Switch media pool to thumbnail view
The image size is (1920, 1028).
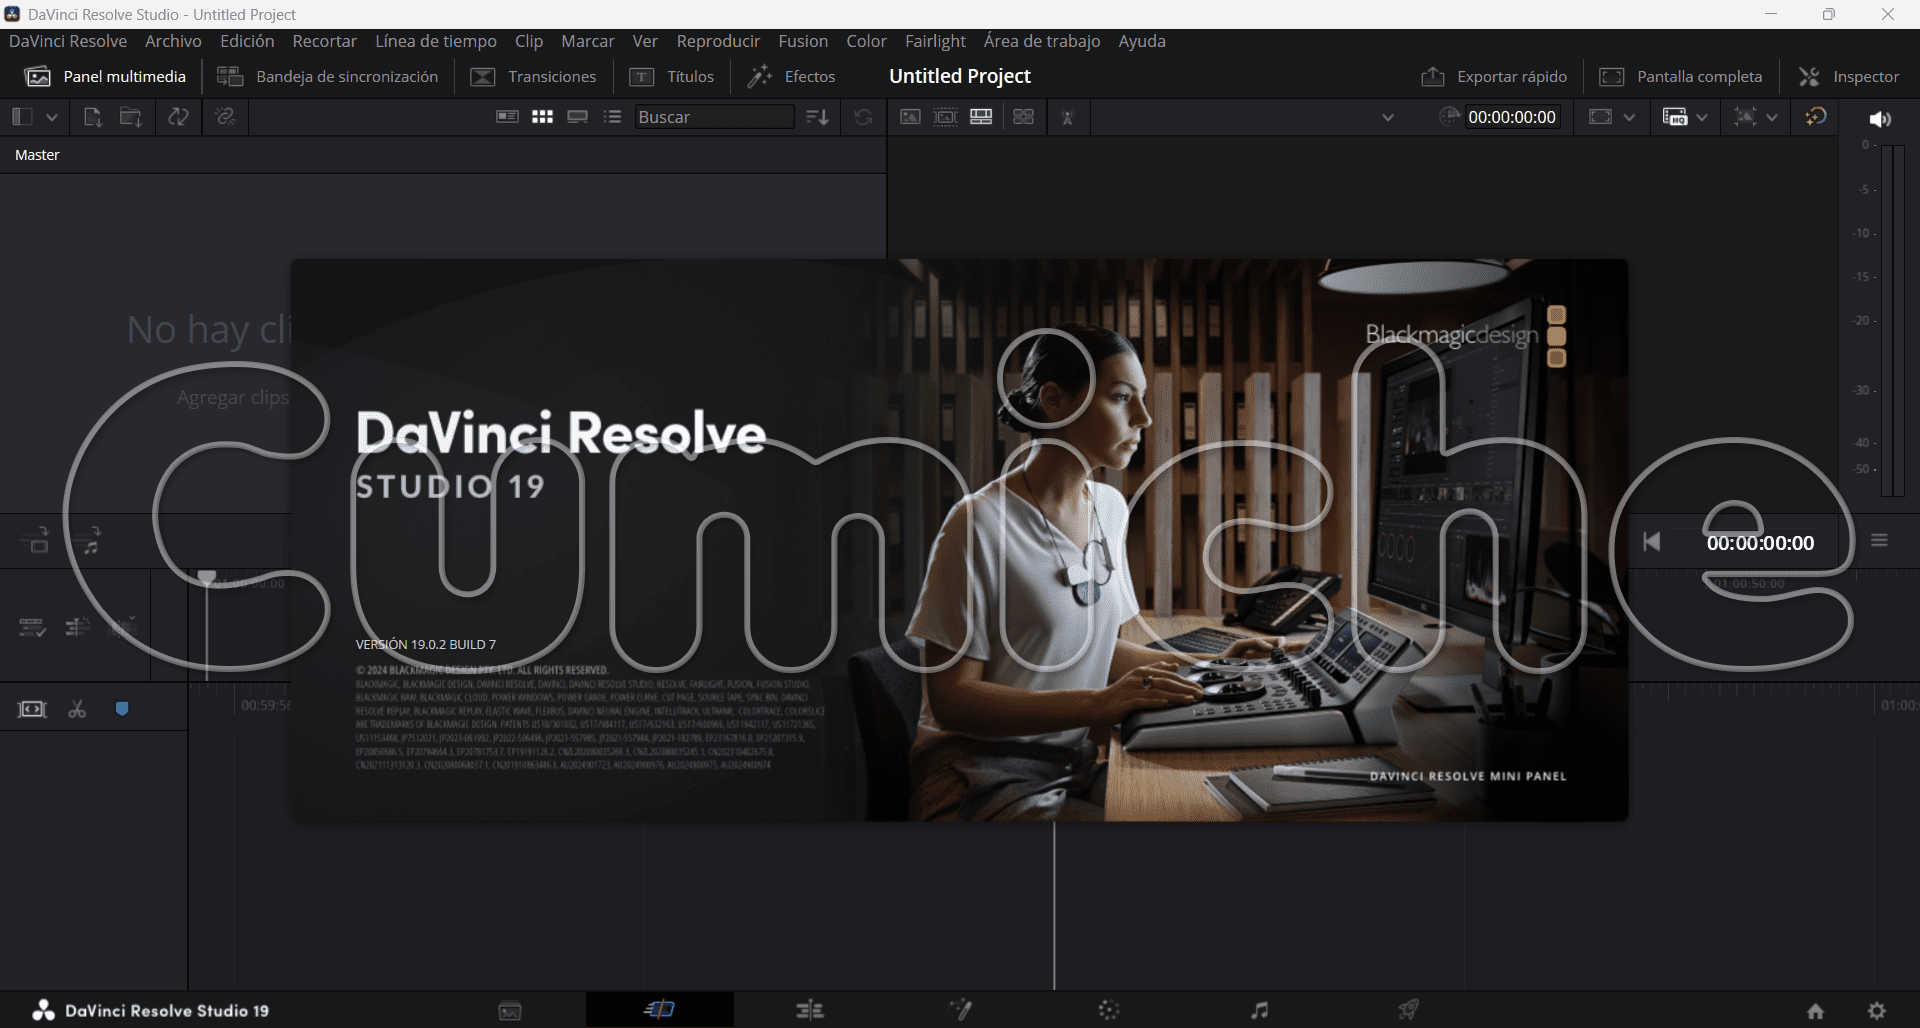tap(542, 117)
